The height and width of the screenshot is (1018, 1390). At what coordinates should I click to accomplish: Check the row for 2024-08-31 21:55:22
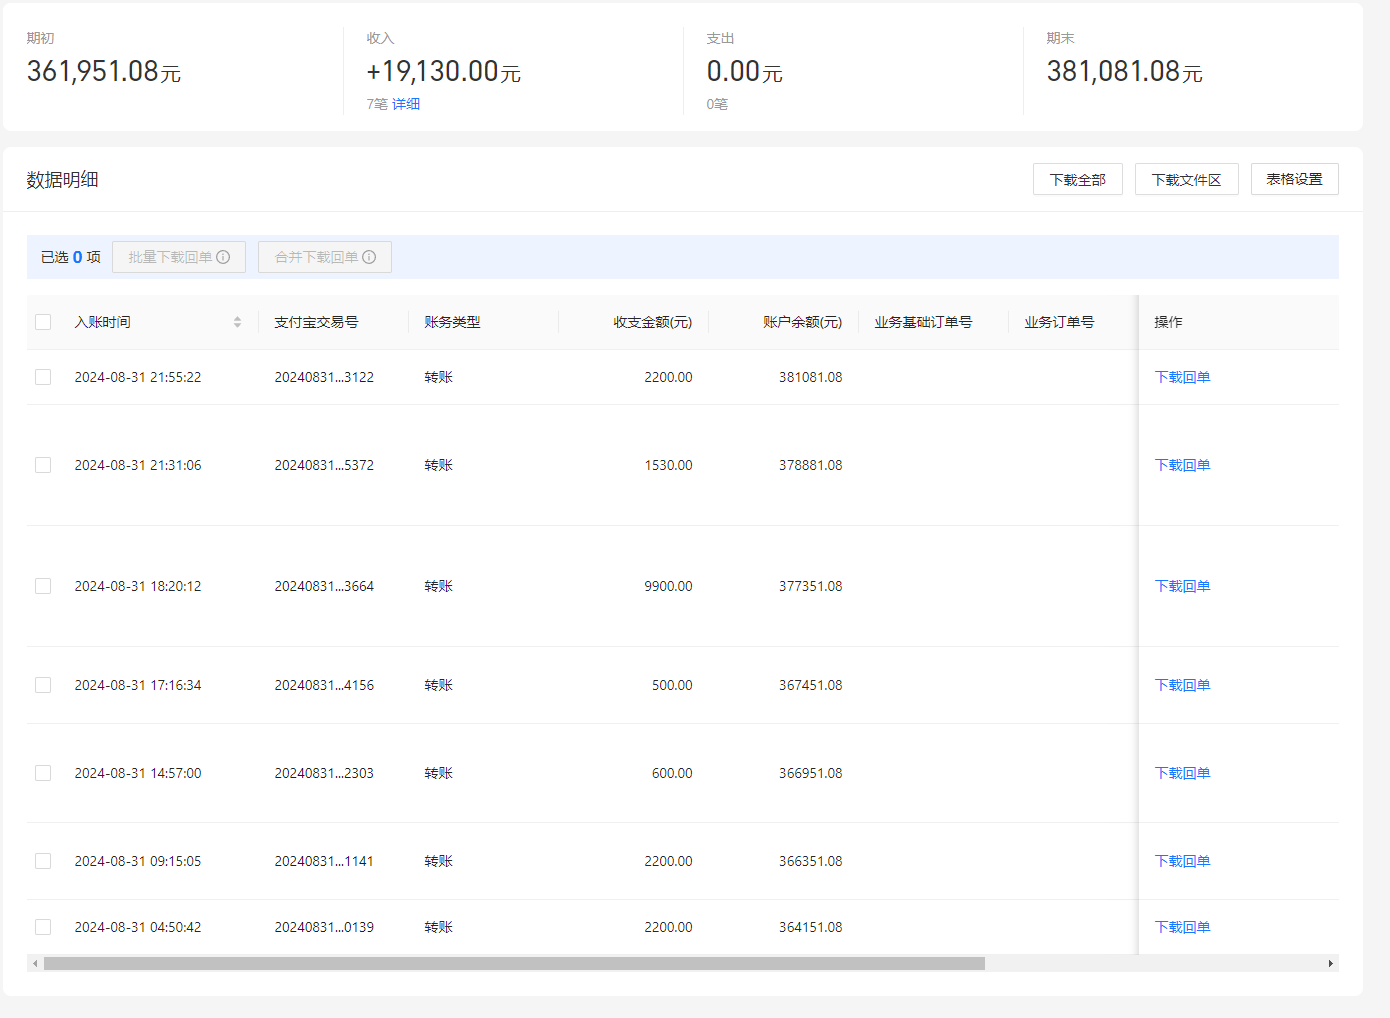click(x=43, y=377)
